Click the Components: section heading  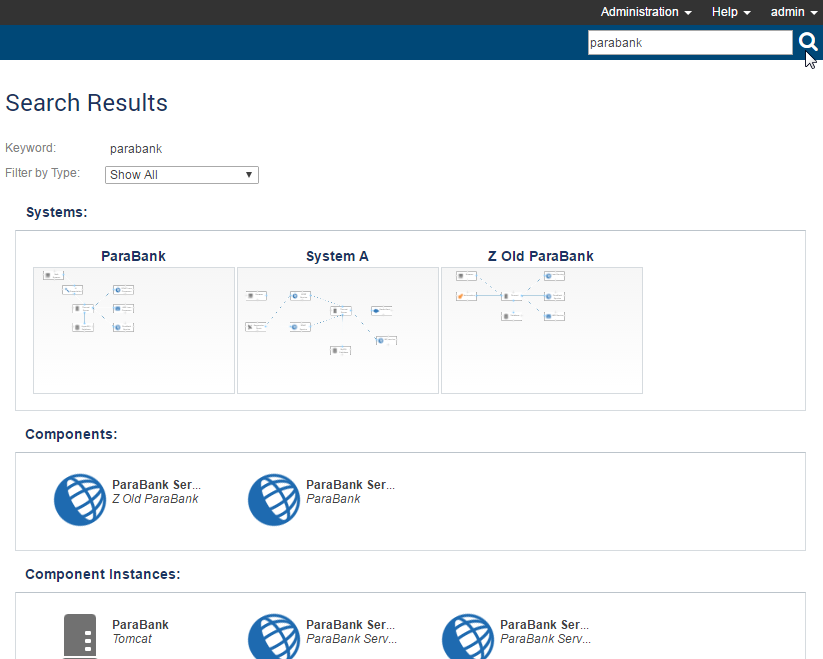71,434
